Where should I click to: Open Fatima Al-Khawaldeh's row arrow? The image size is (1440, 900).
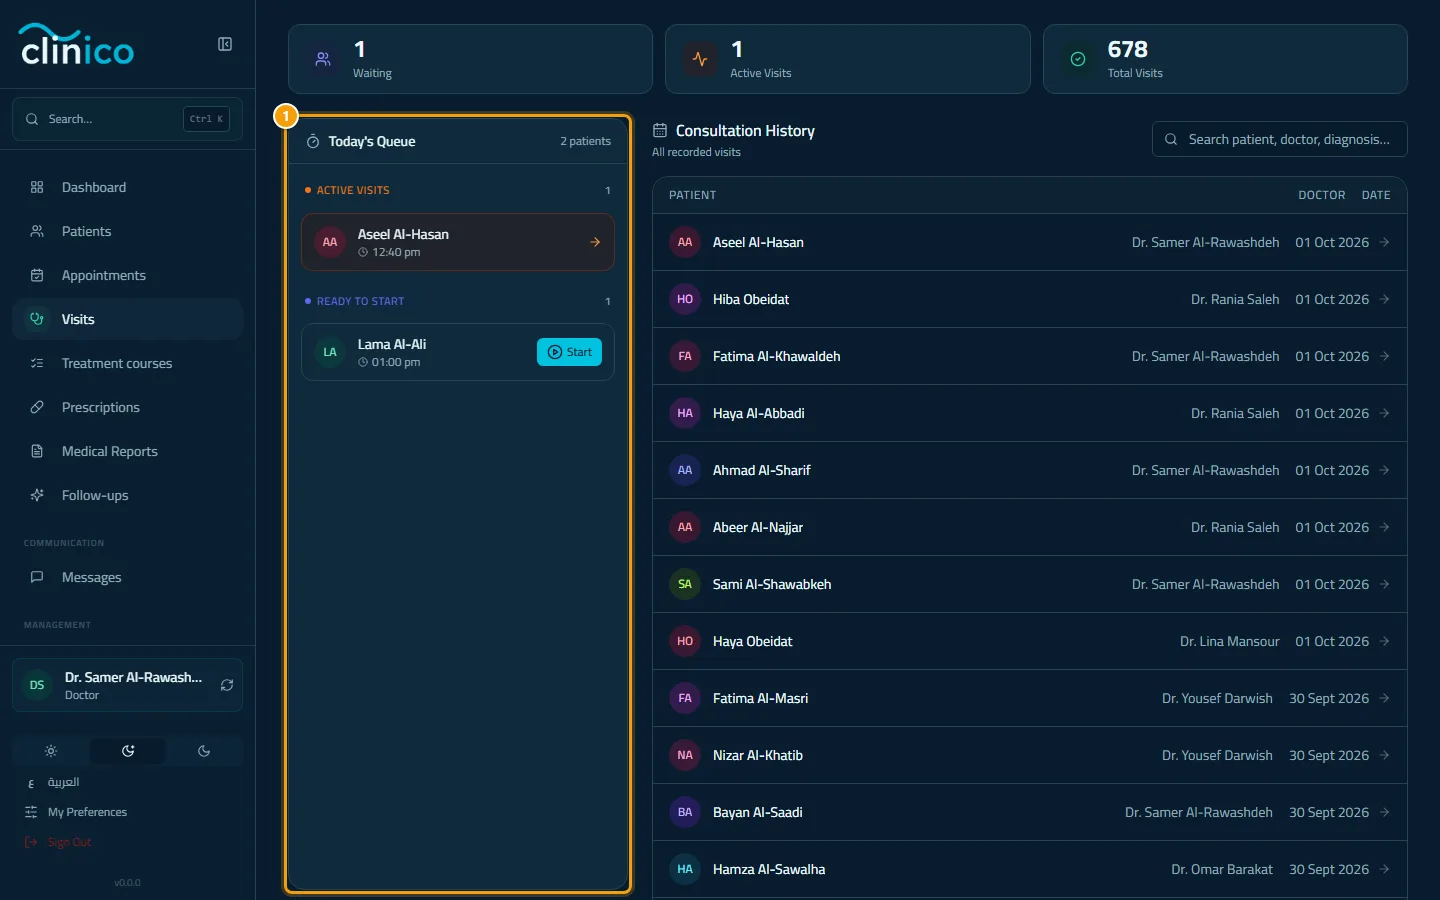tap(1384, 356)
